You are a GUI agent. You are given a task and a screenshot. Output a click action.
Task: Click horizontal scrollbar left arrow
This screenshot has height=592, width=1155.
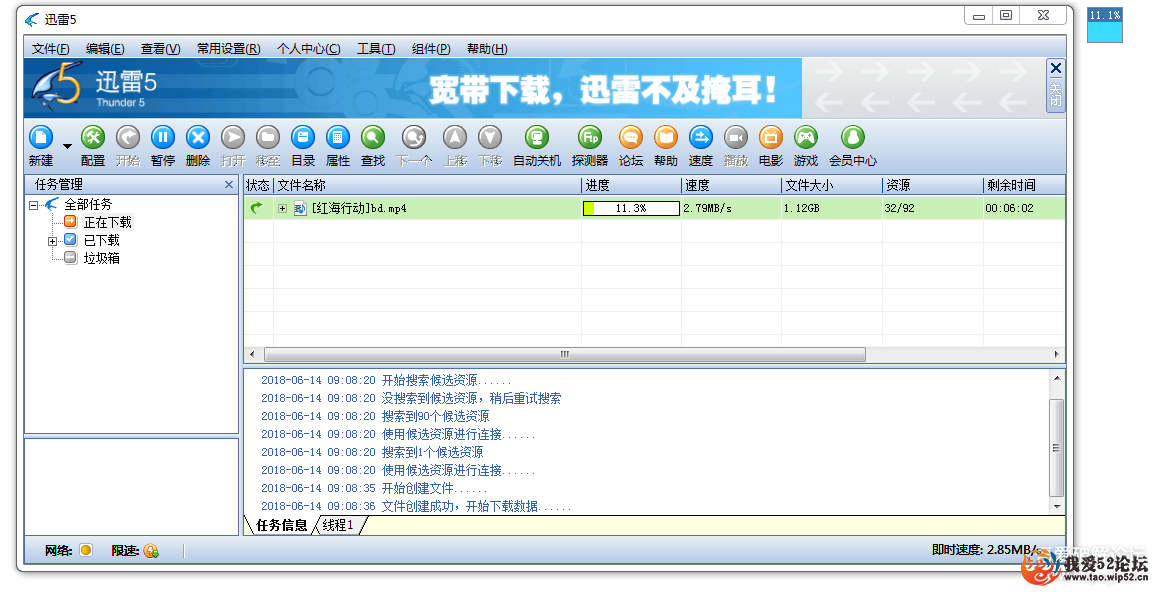click(252, 354)
